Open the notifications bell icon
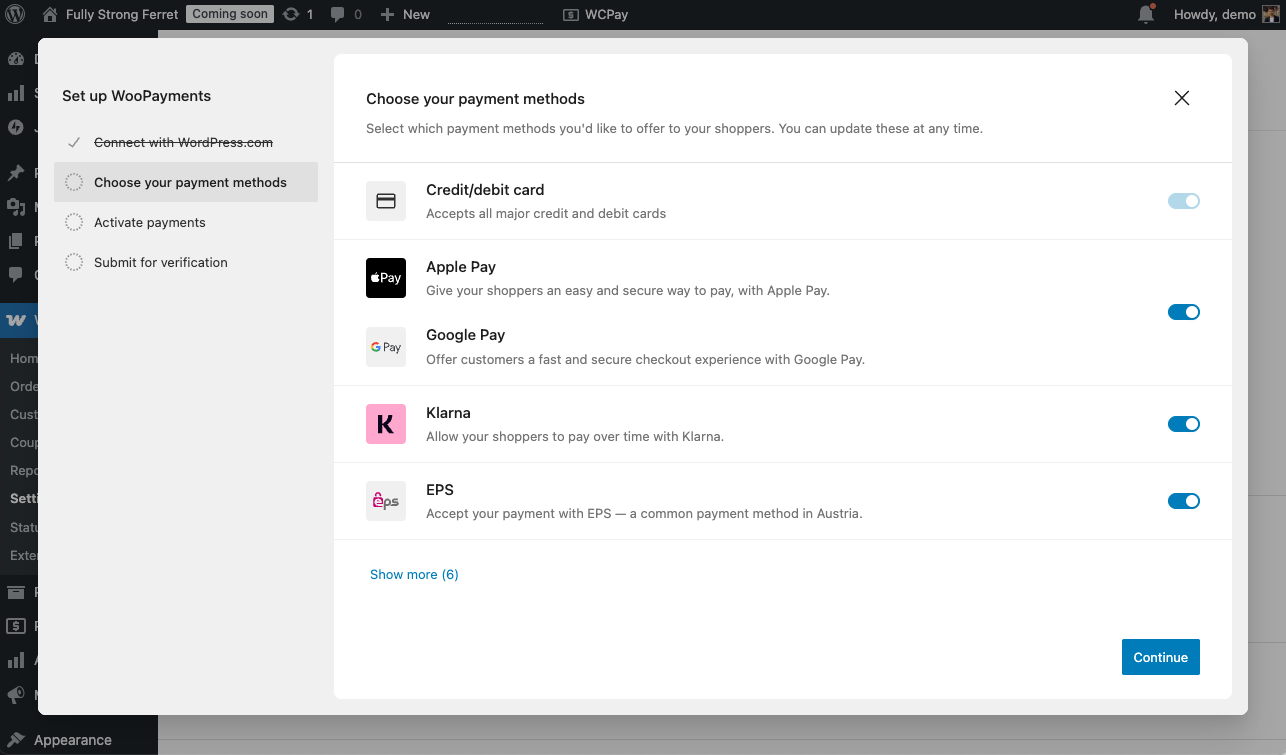This screenshot has height=755, width=1286. [x=1146, y=14]
